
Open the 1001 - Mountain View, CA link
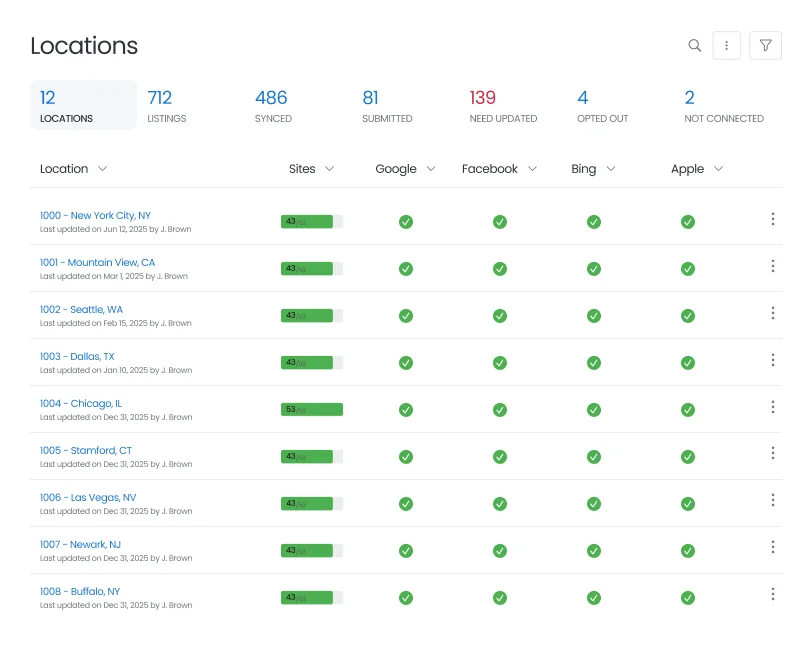[x=97, y=263]
